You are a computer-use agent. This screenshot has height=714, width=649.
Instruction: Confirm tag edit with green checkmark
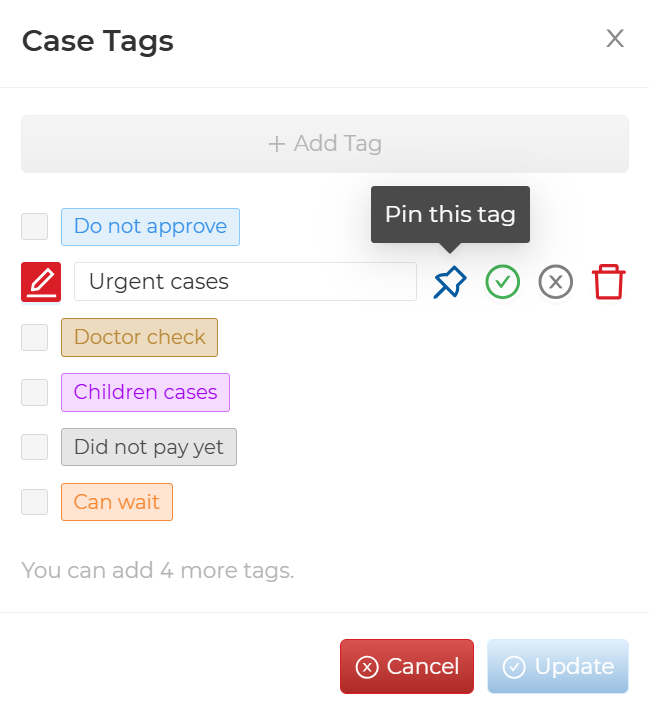point(503,282)
